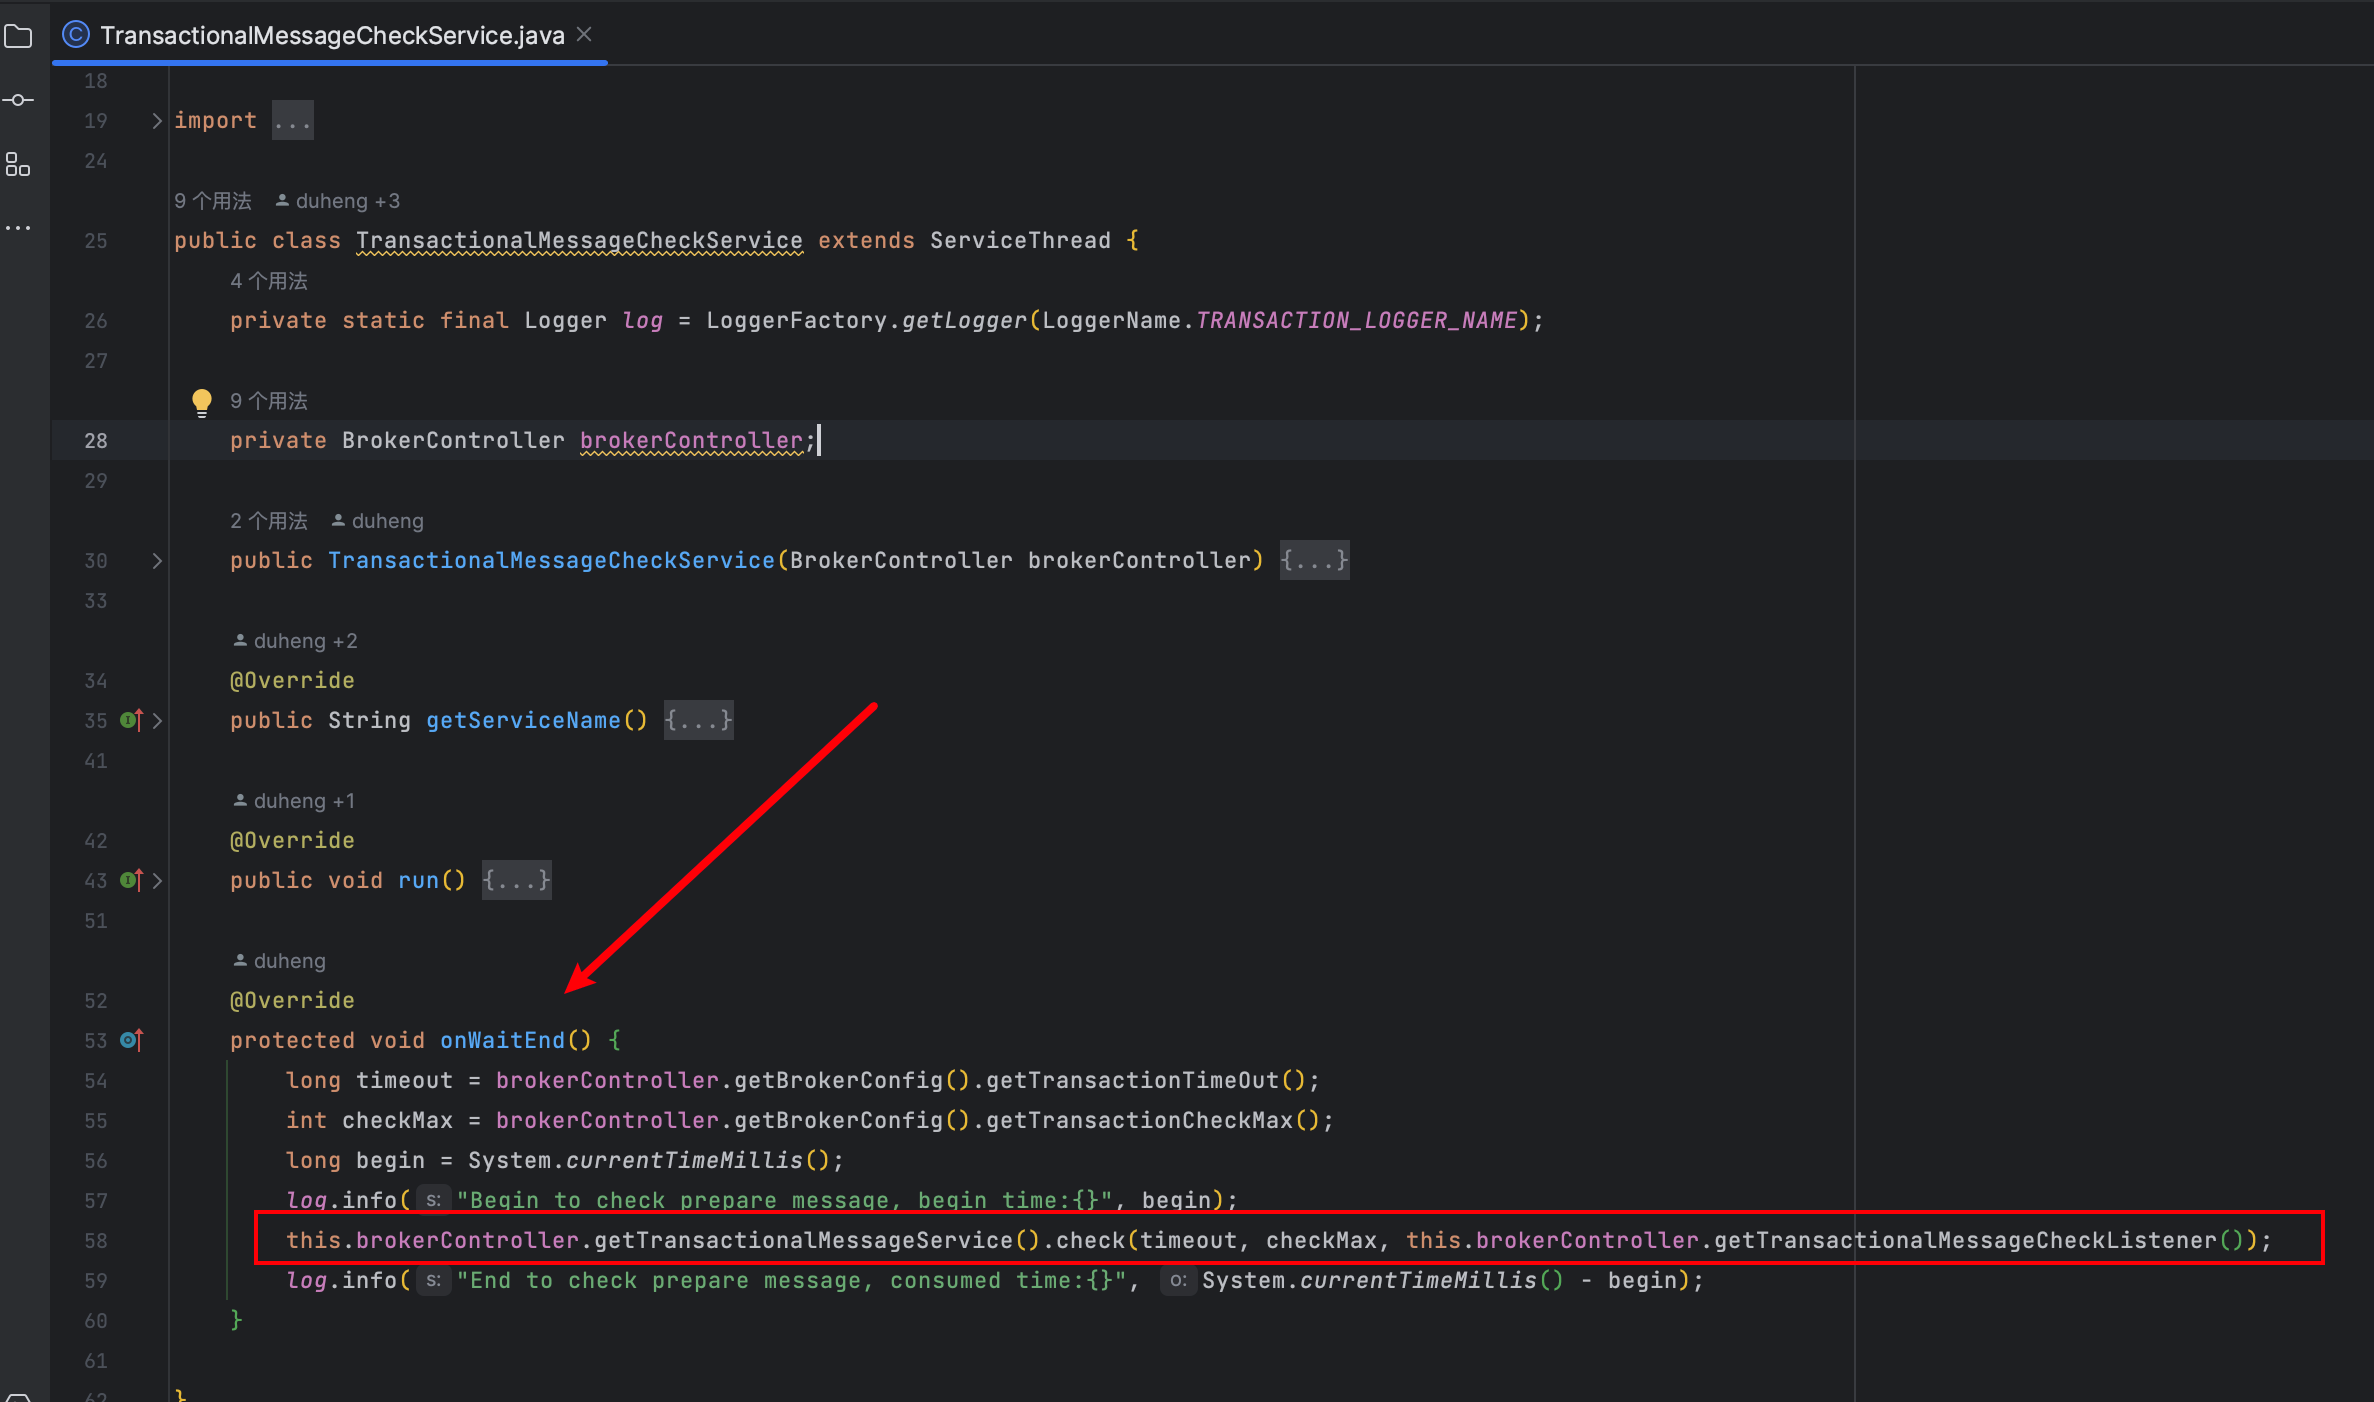Click TRANSACTION_LOGGER_NAME constant
This screenshot has height=1402, width=2374.
coord(1356,321)
